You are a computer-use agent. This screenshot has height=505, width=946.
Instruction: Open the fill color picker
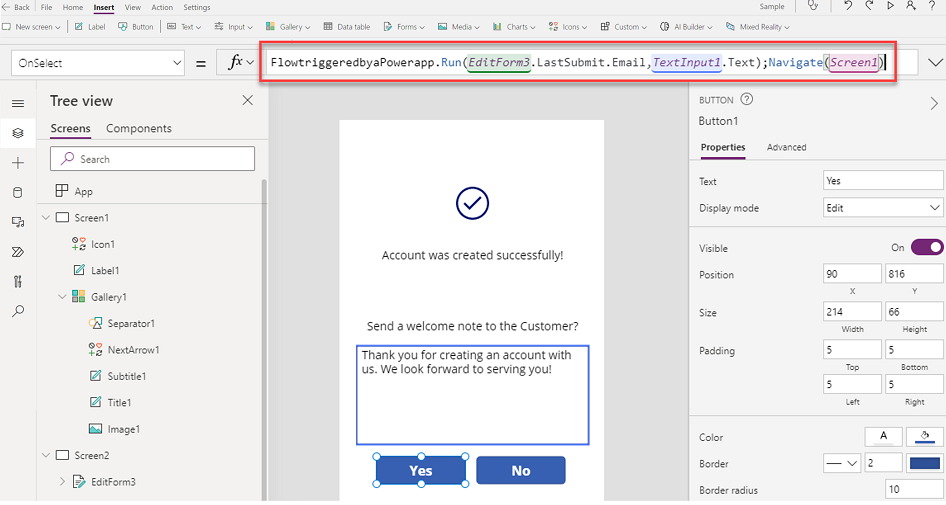pos(925,436)
